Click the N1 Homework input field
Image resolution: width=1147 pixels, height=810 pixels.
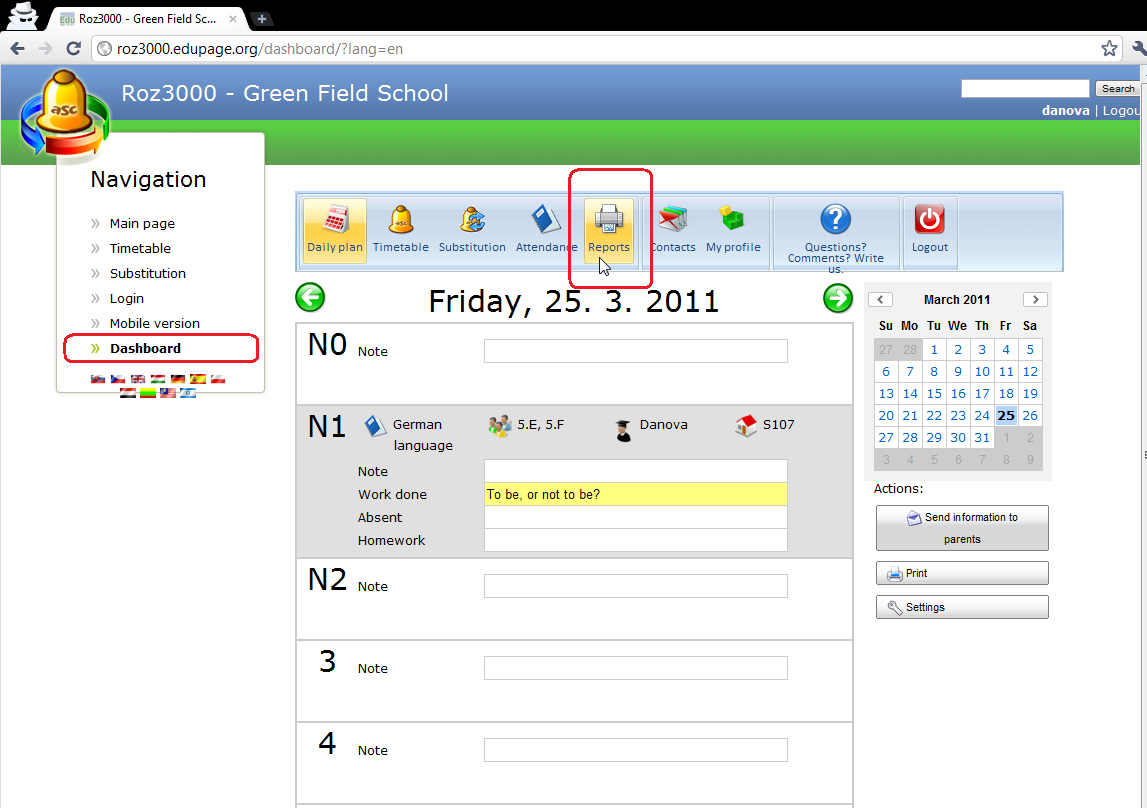pyautogui.click(x=635, y=541)
